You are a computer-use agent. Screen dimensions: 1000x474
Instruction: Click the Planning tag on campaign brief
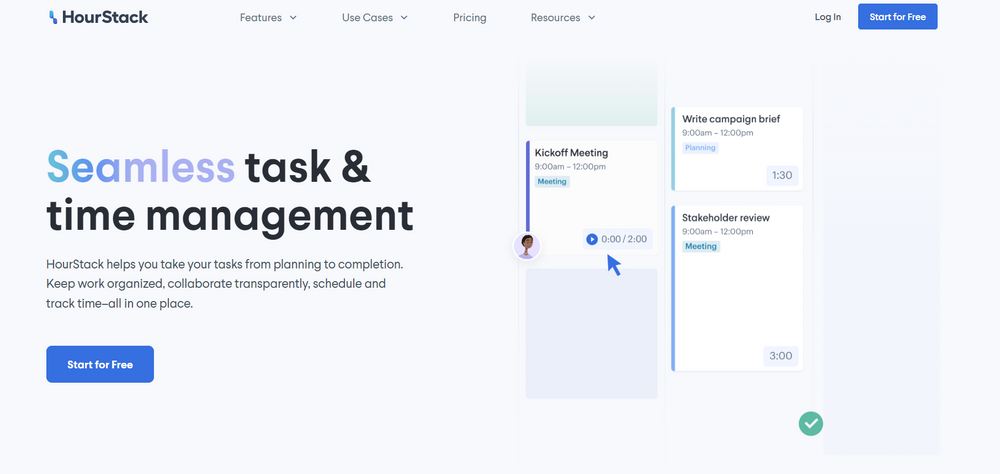click(700, 148)
